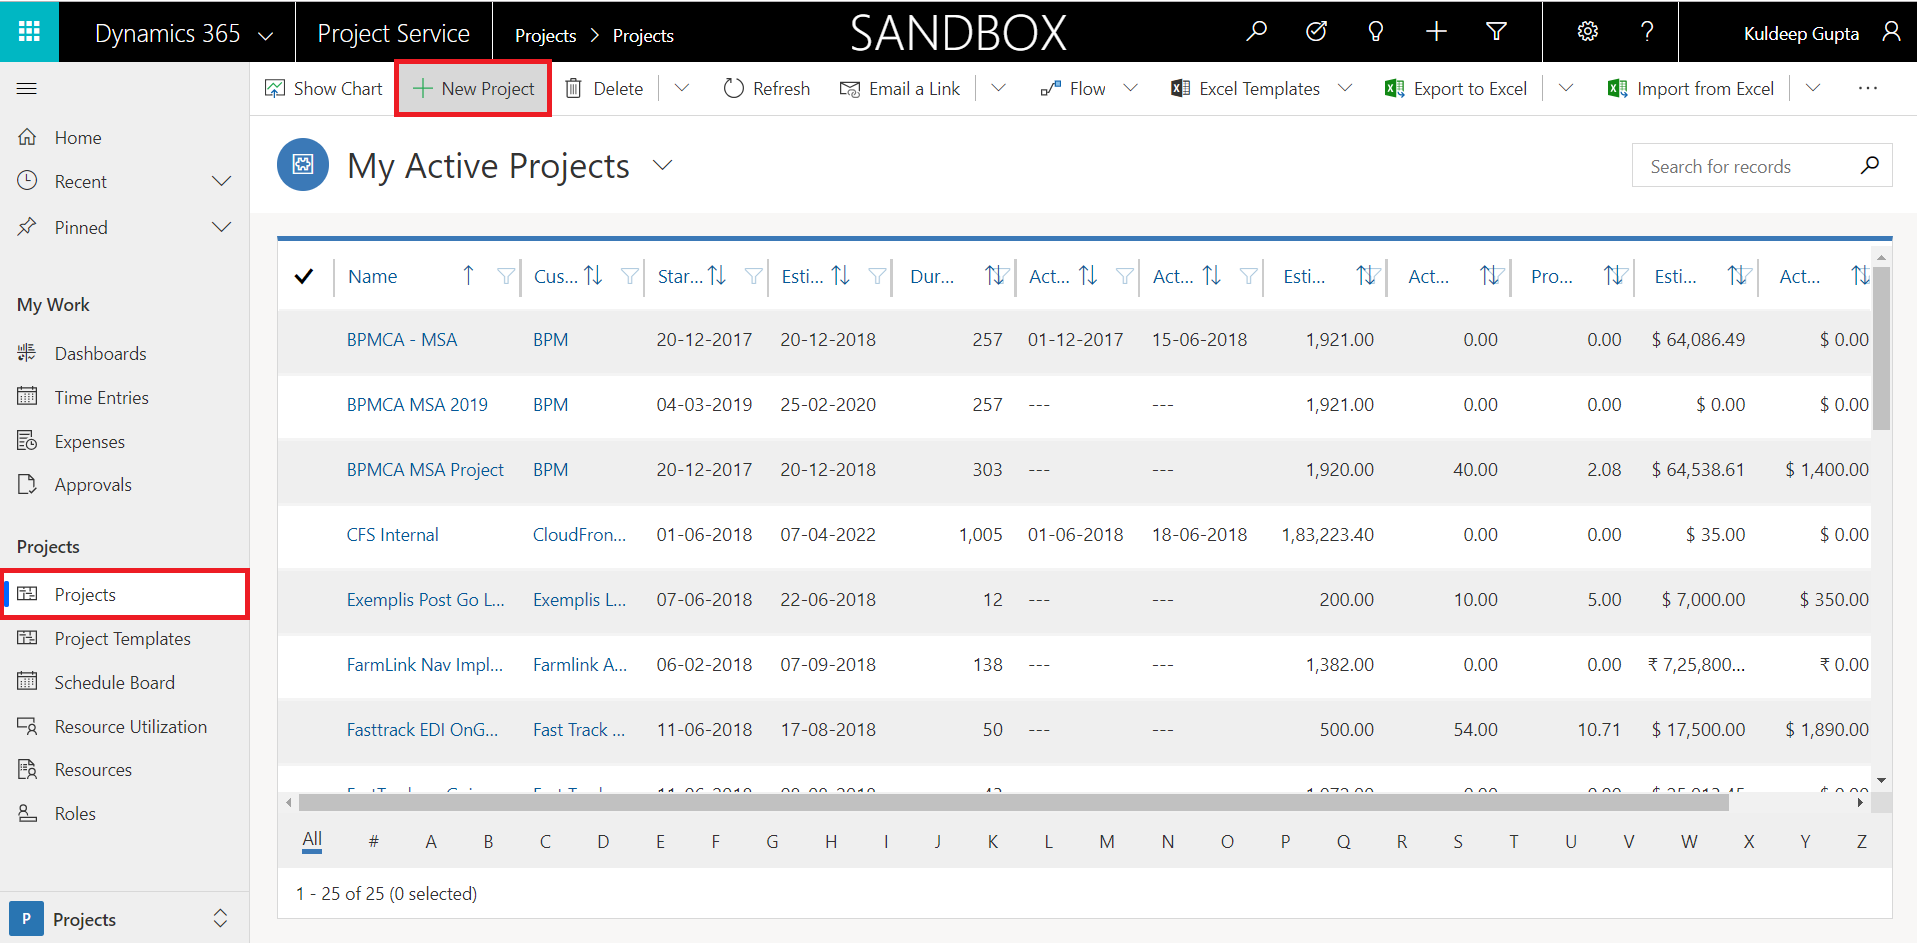Click Export to Excel button
The image size is (1917, 943).
[x=1456, y=89]
